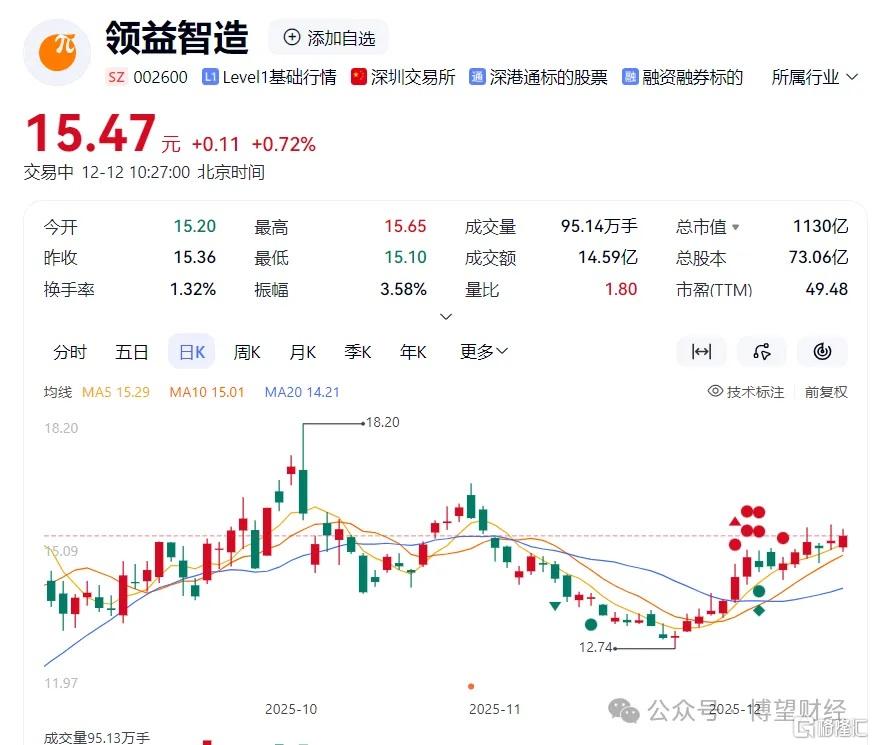Click the 前复权 adjustment button
Screen dimensions: 874x745
[x=826, y=392]
